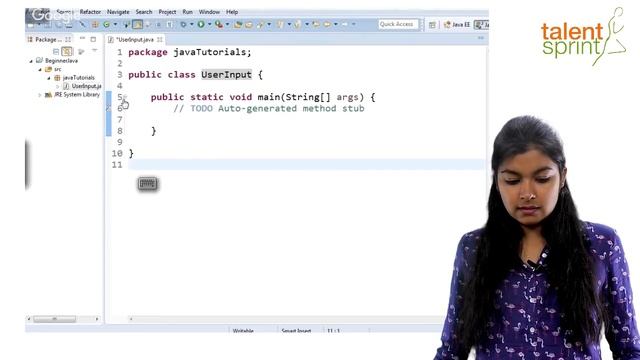Click the on-screen keyboard icon overlay
This screenshot has width=640, height=360.
(147, 184)
